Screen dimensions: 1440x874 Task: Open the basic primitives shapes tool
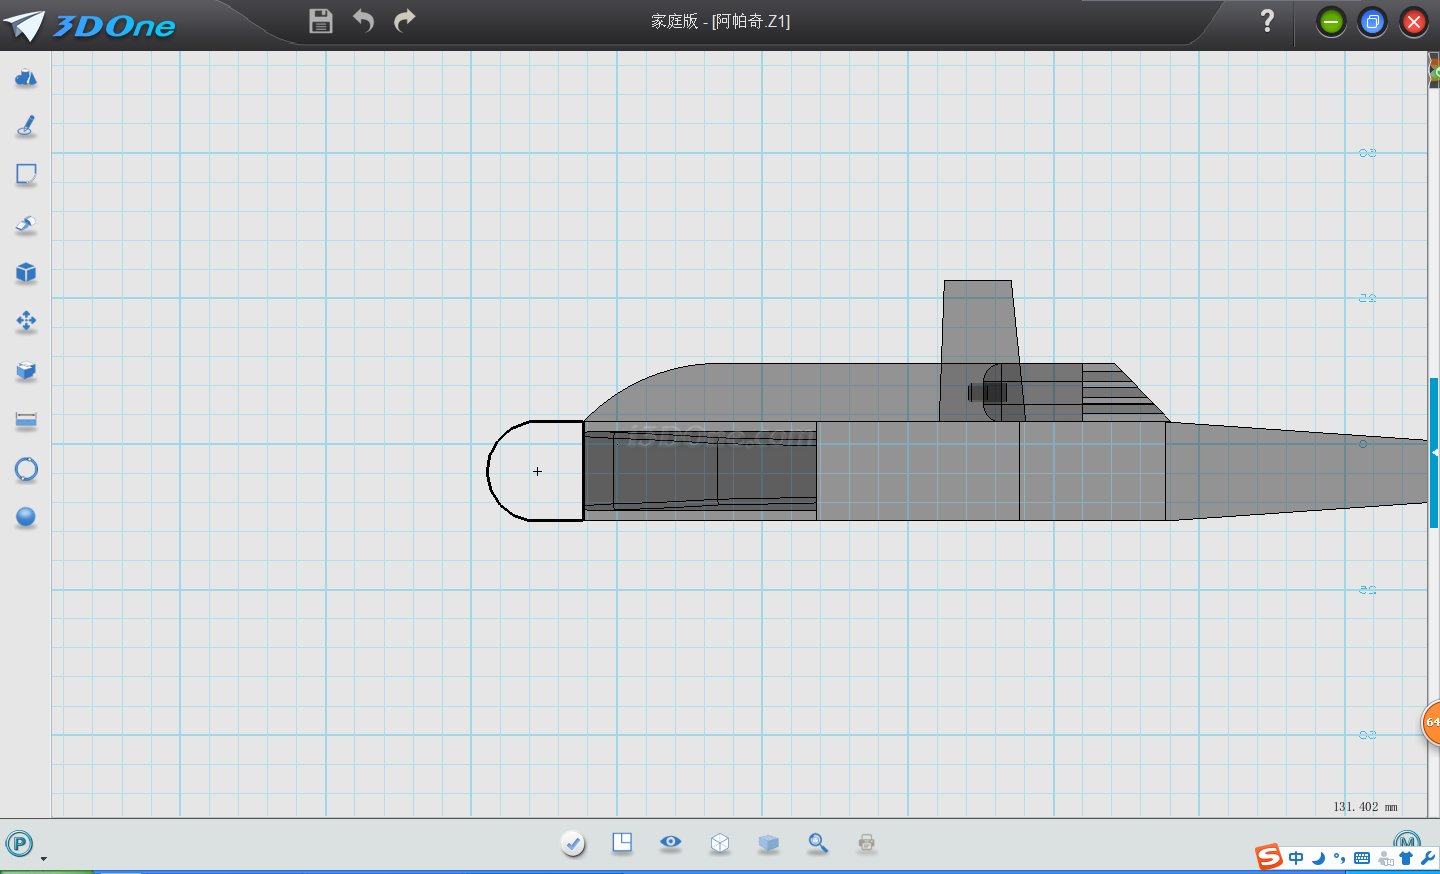(26, 78)
